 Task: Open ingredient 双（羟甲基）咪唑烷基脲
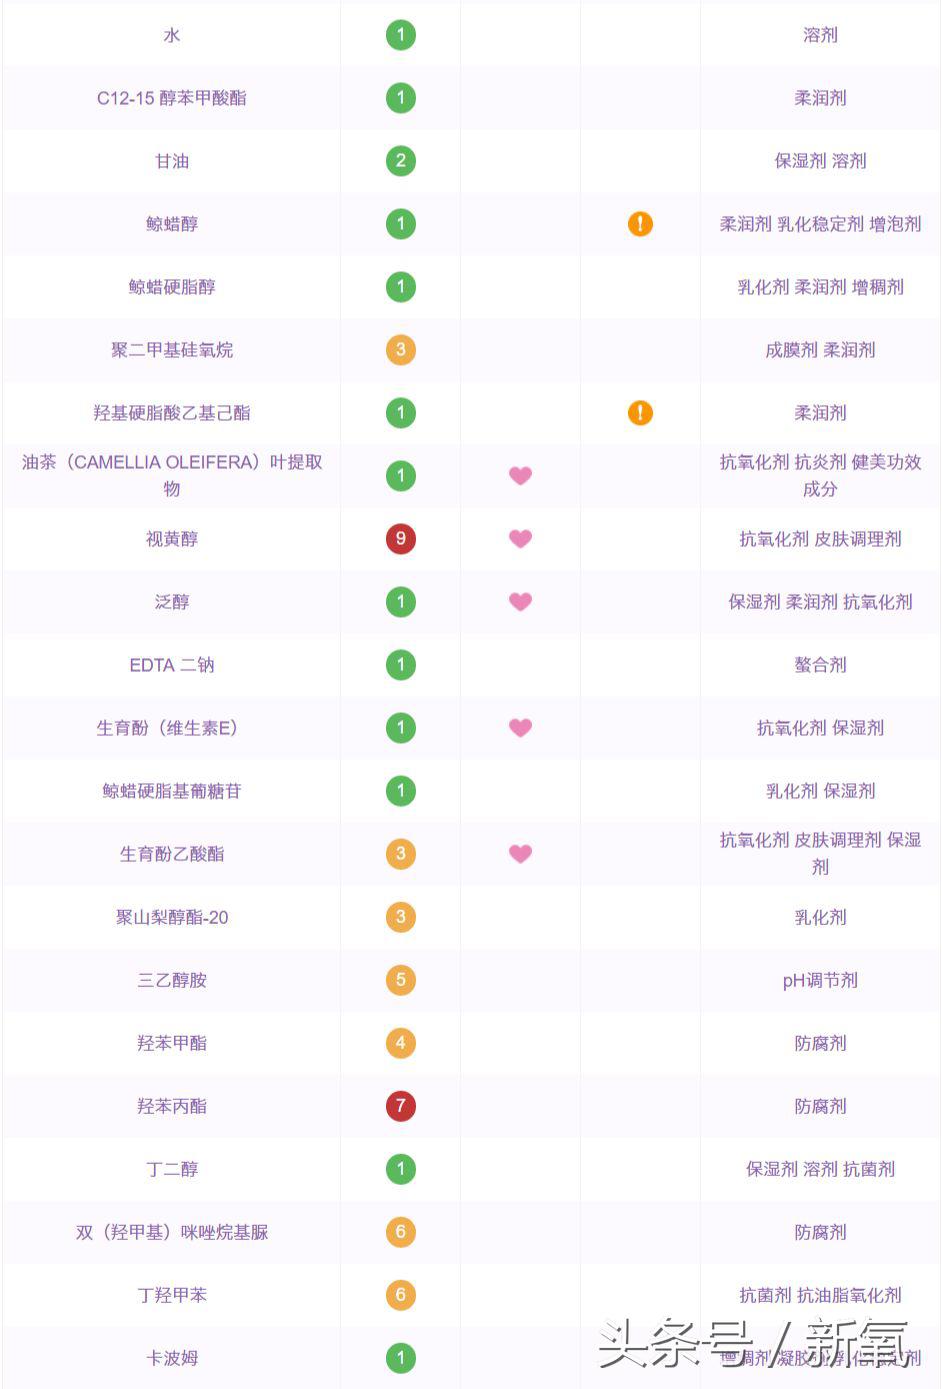172,1232
